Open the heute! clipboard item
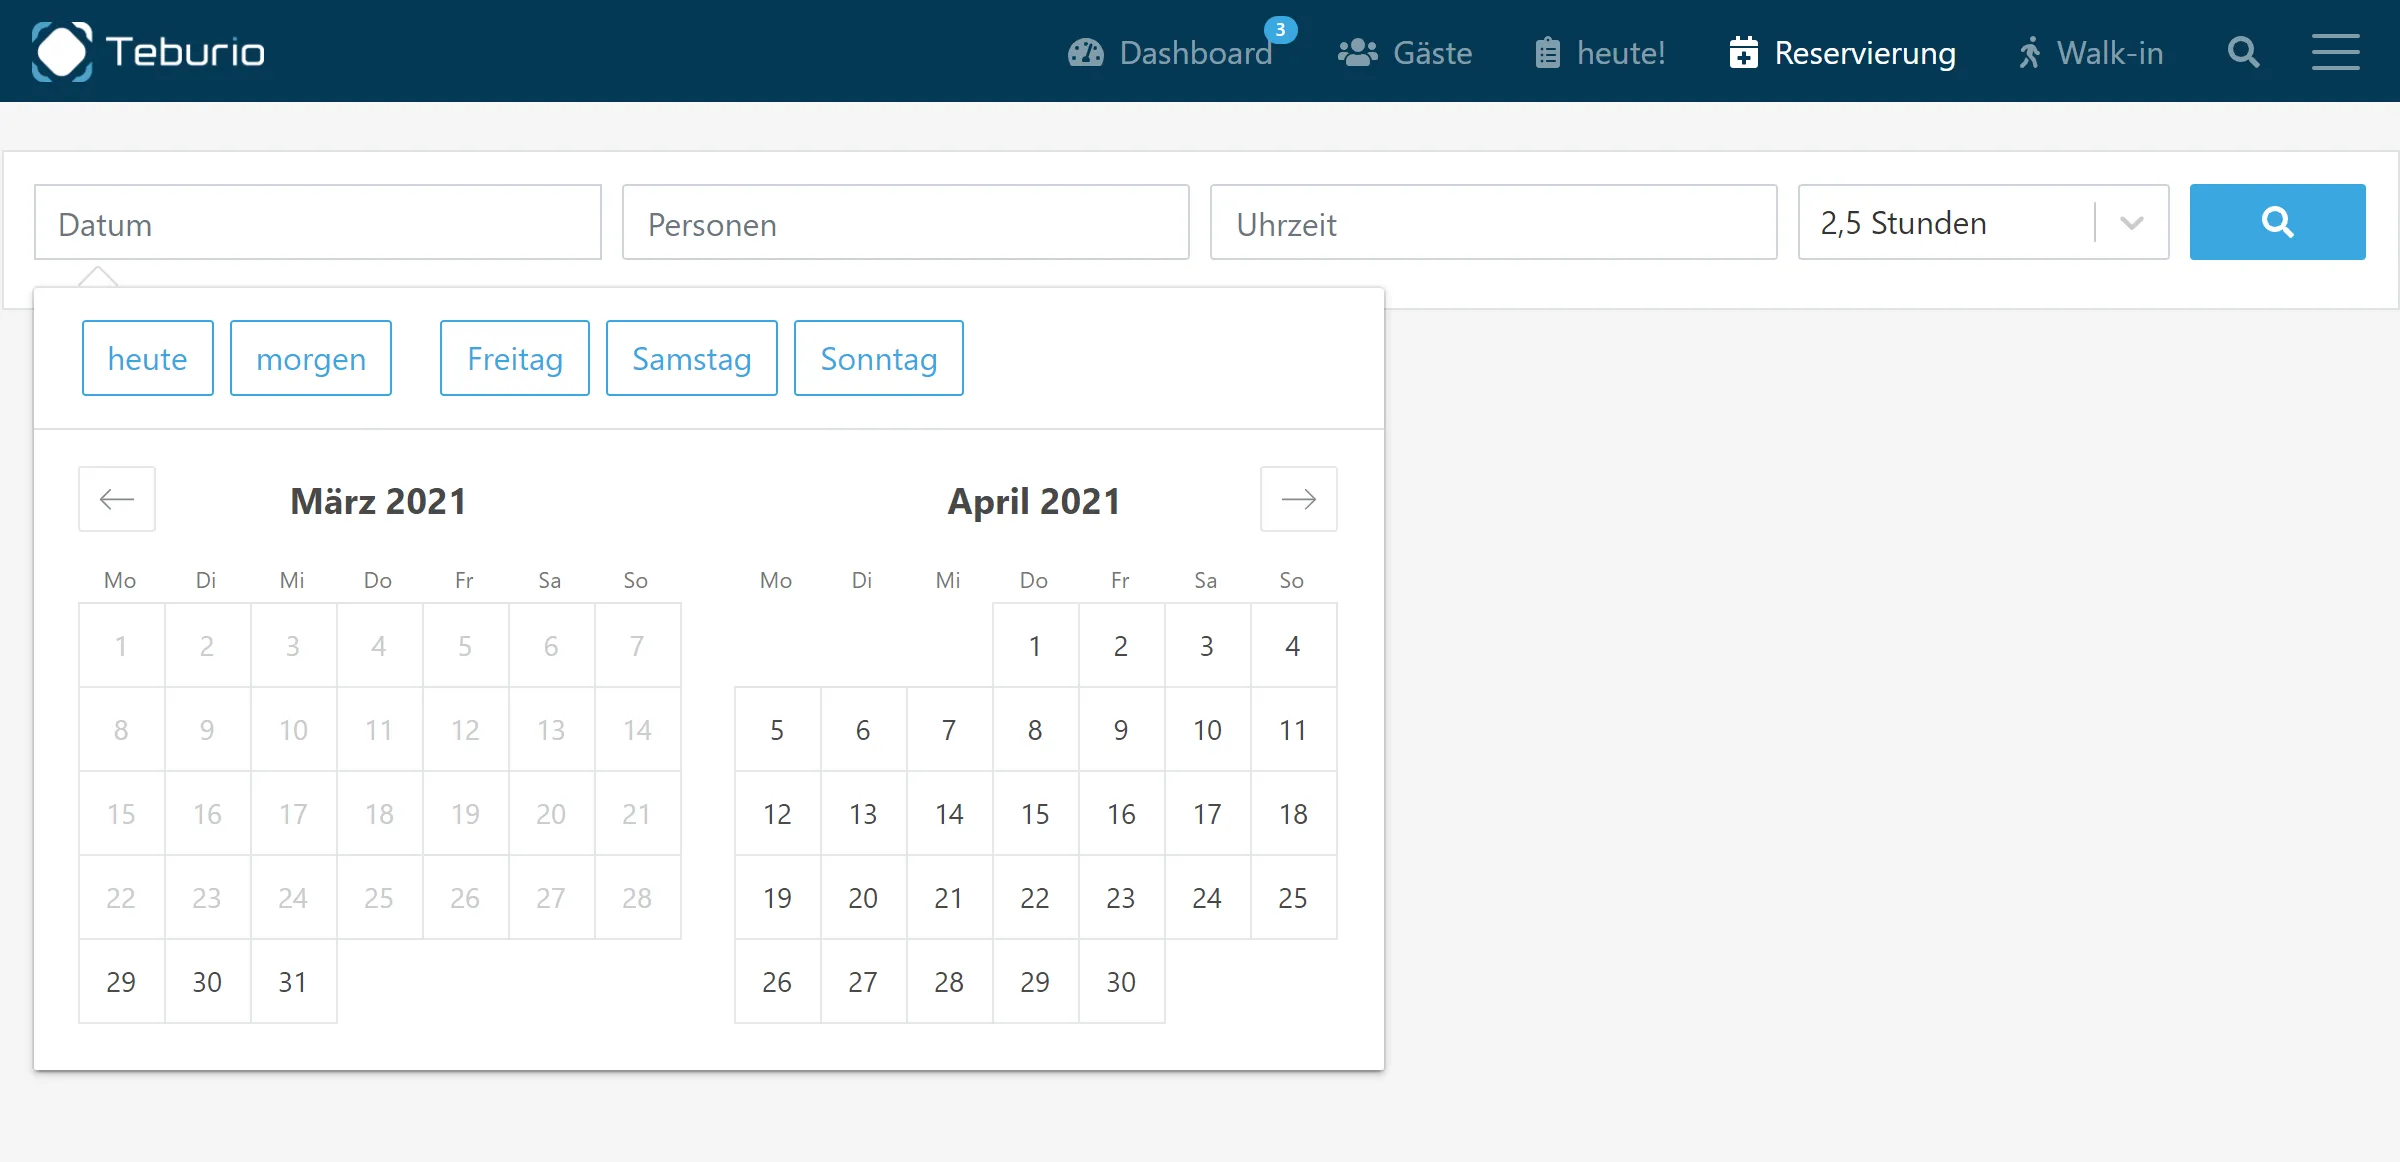 1600,52
